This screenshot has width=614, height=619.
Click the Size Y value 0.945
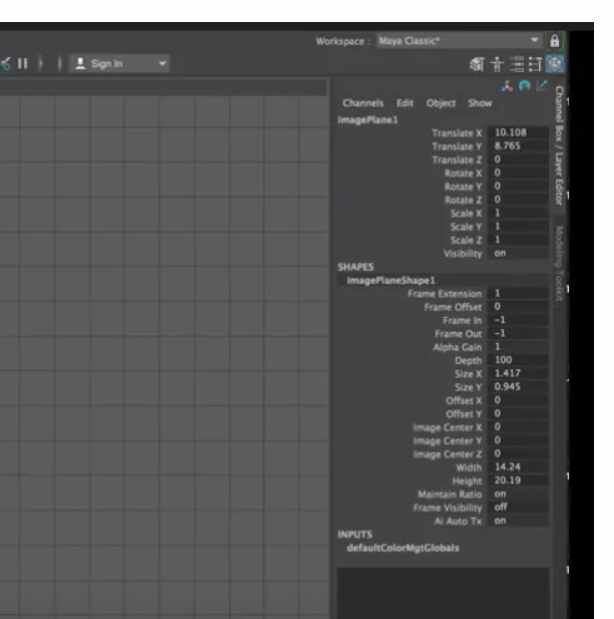[518, 387]
